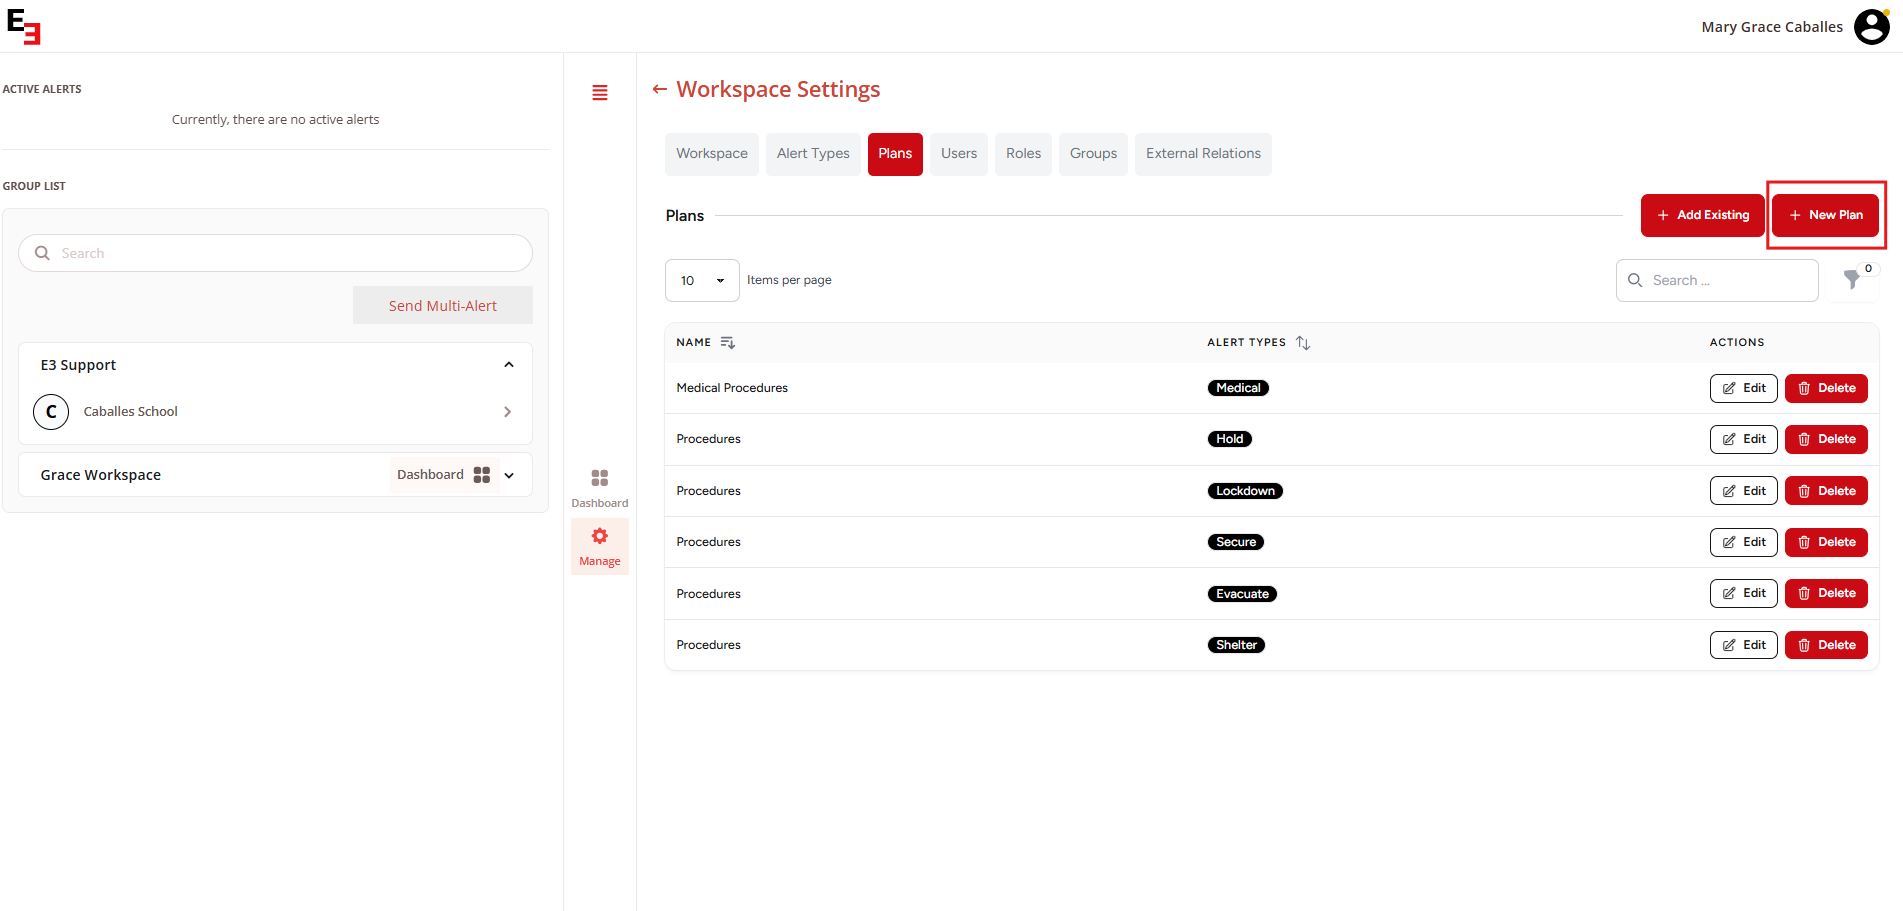Edit the Procedures plan with Shelter alert
The width and height of the screenshot is (1903, 911).
[x=1743, y=645]
